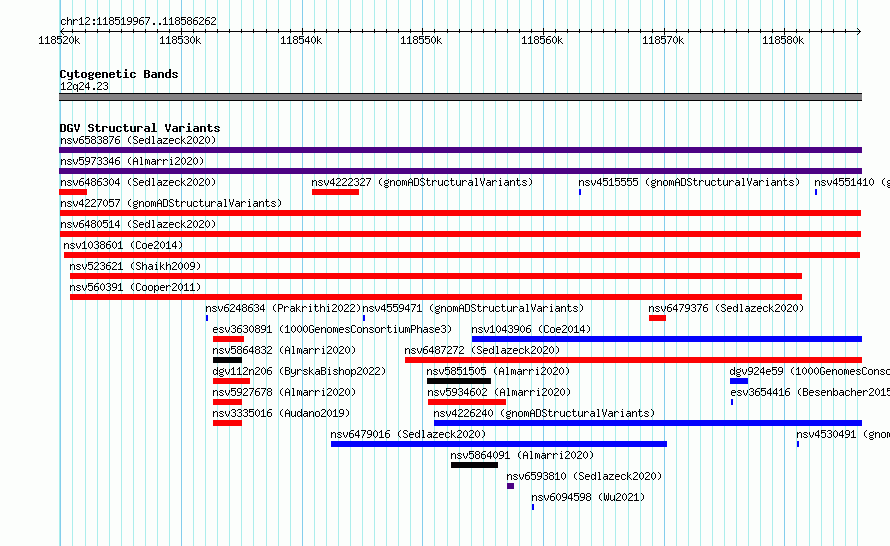Open nsv6487272 (Sedlazeck2020) label

[x=482, y=350]
